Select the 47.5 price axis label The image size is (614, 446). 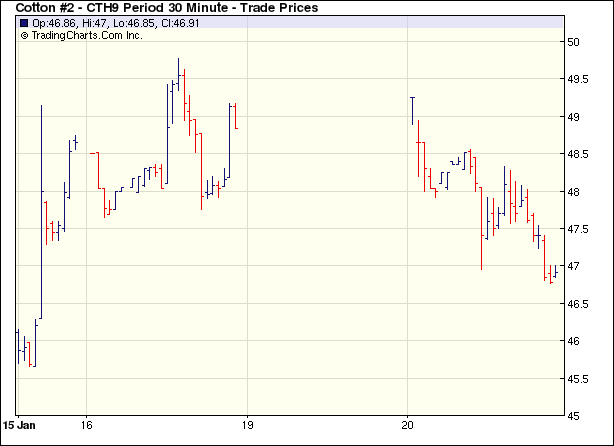[578, 230]
